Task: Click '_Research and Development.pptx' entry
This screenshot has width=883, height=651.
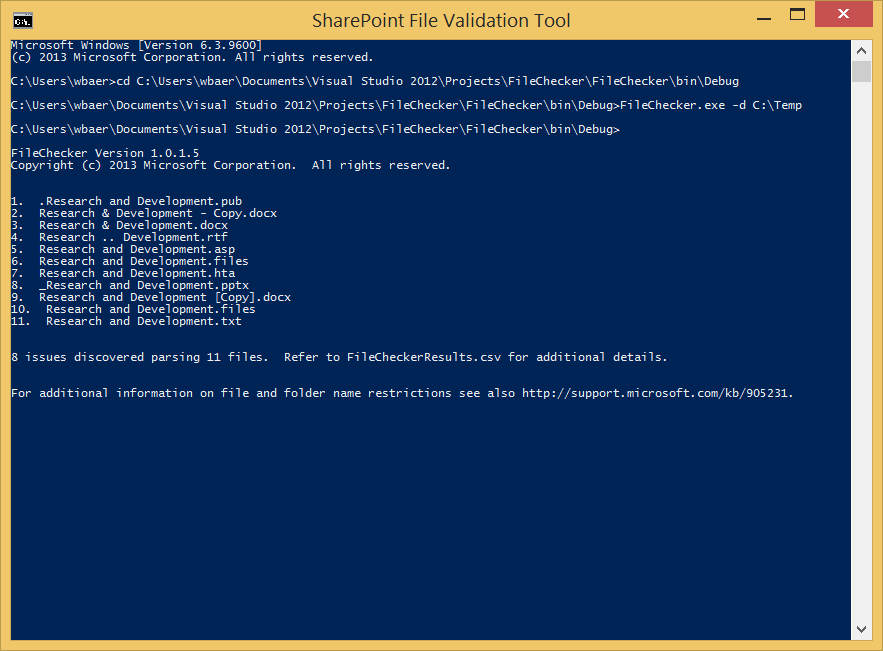Action: 144,285
